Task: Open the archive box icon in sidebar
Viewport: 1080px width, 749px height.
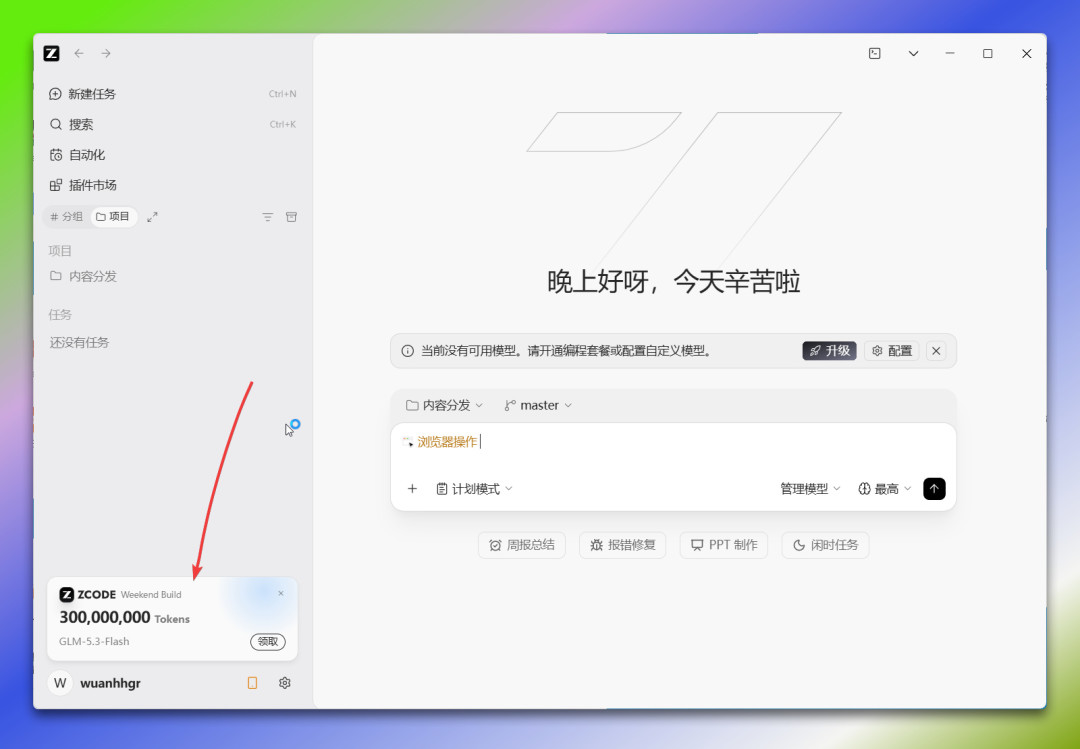Action: coord(291,217)
